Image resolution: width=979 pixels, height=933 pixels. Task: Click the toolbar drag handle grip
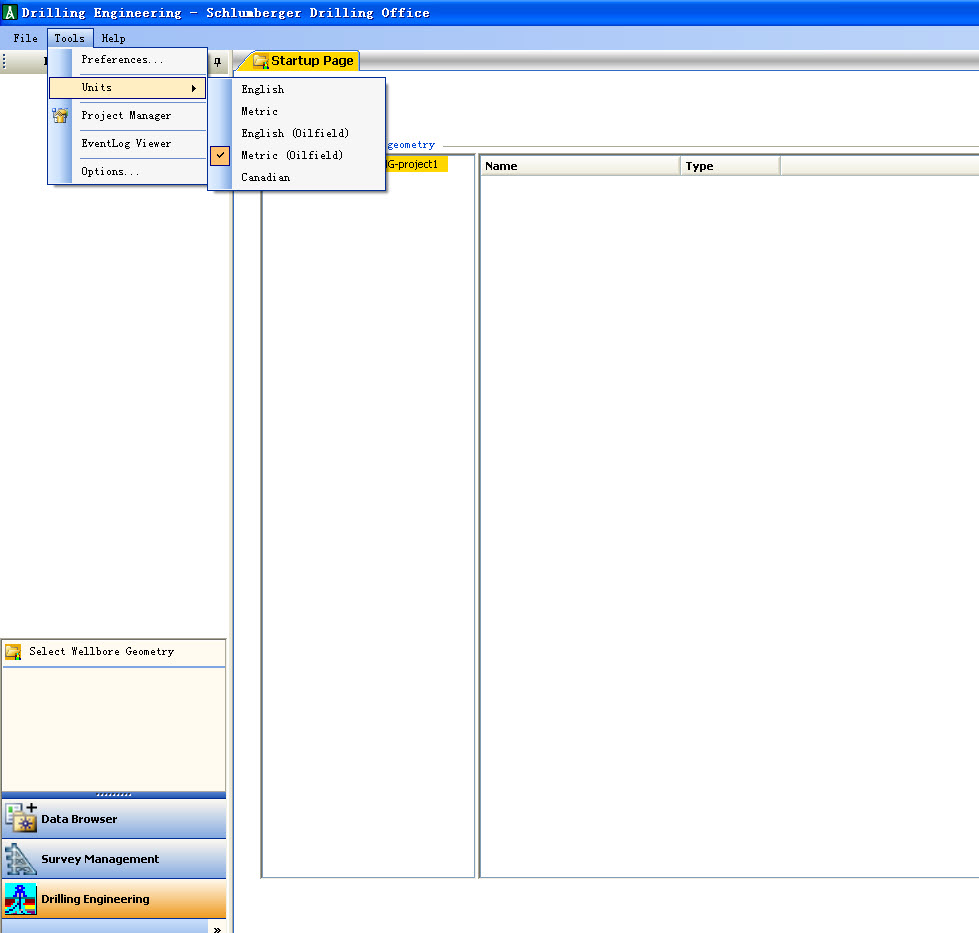[4, 61]
